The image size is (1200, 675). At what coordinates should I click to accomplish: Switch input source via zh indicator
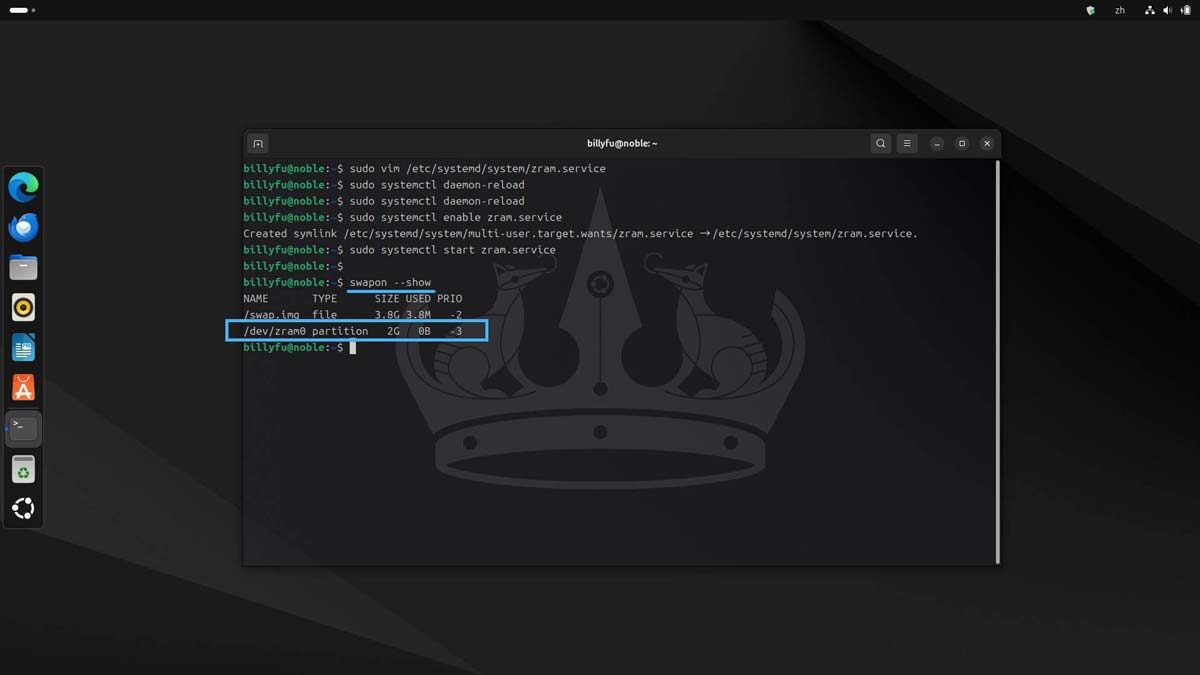click(x=1120, y=10)
